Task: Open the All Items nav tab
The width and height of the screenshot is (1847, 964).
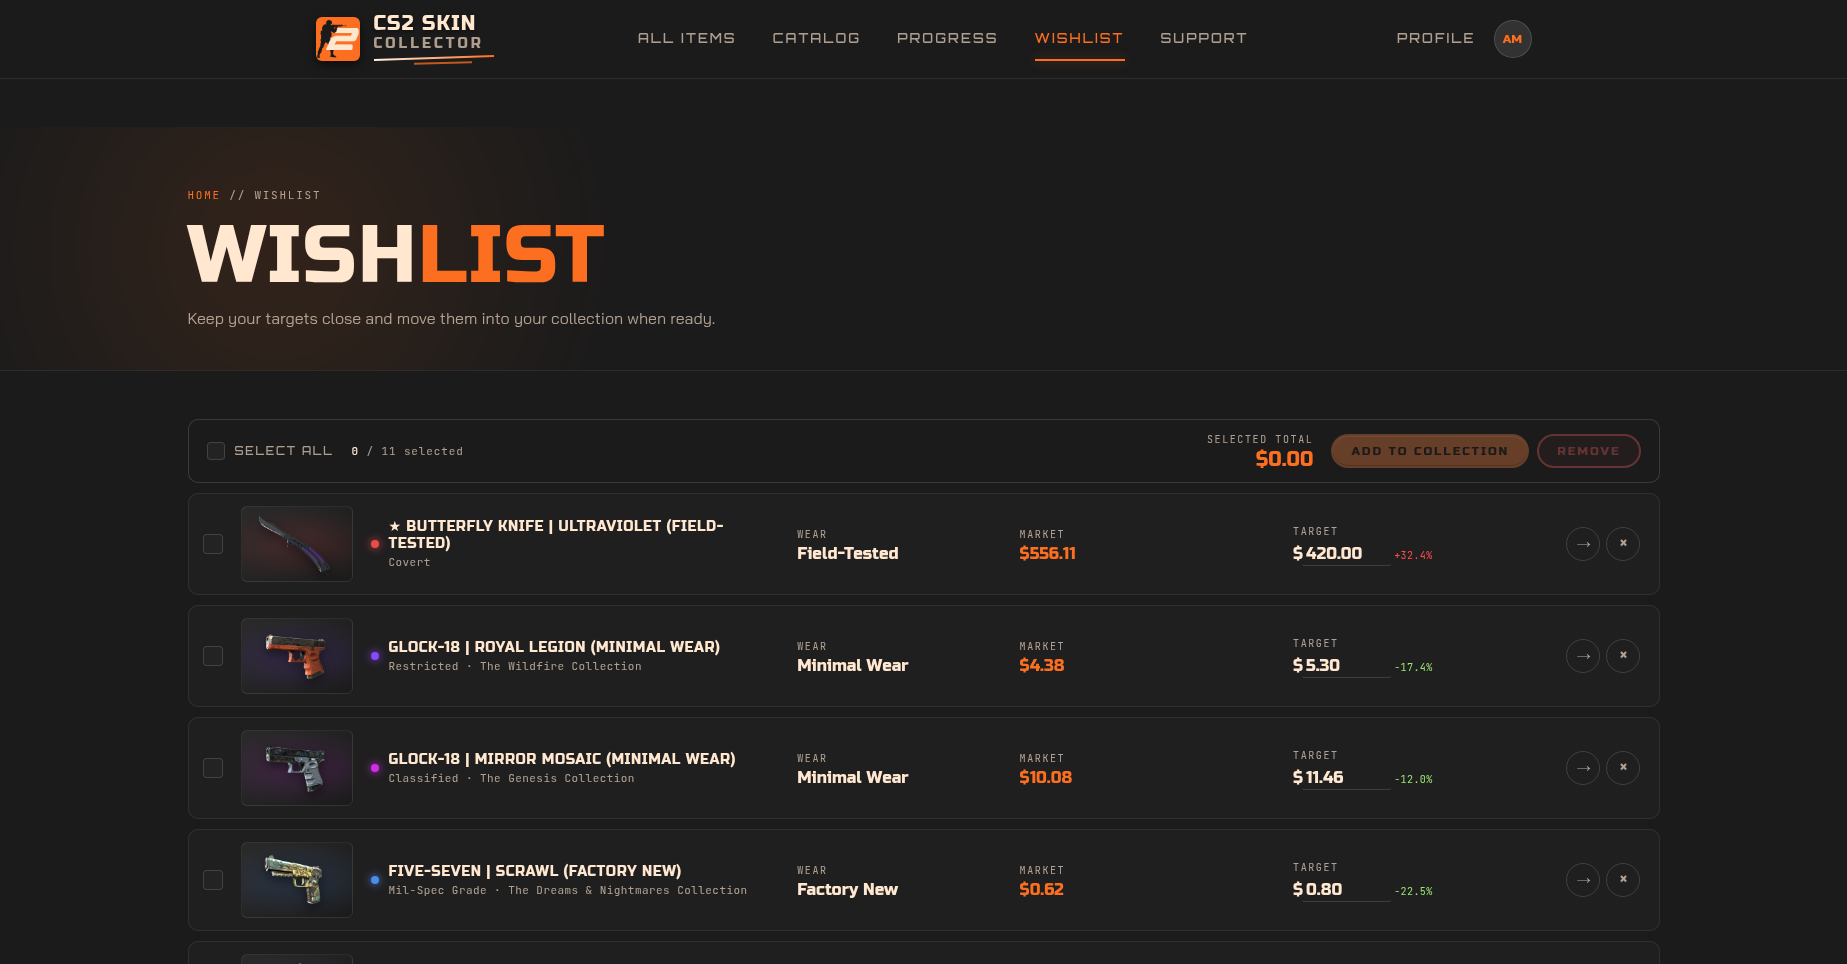Action: [x=686, y=38]
